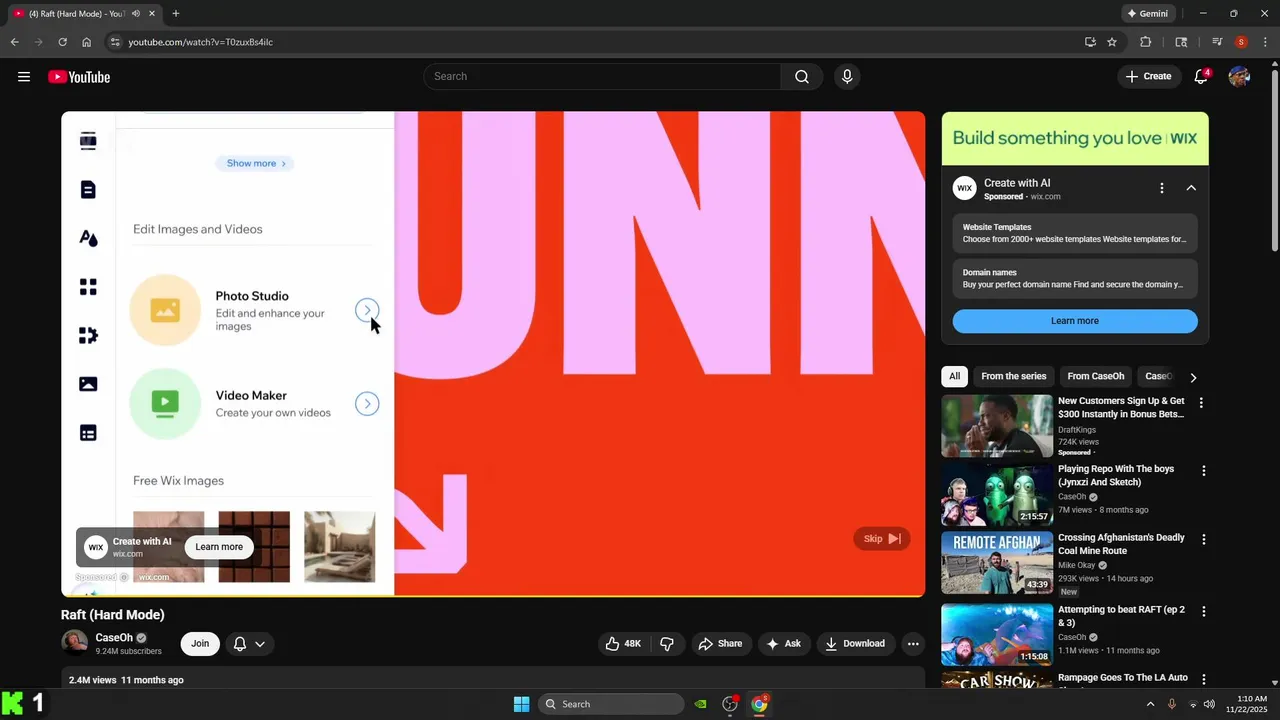The image size is (1280, 720).
Task: Open the YouTube guide hamburger menu
Action: [24, 77]
